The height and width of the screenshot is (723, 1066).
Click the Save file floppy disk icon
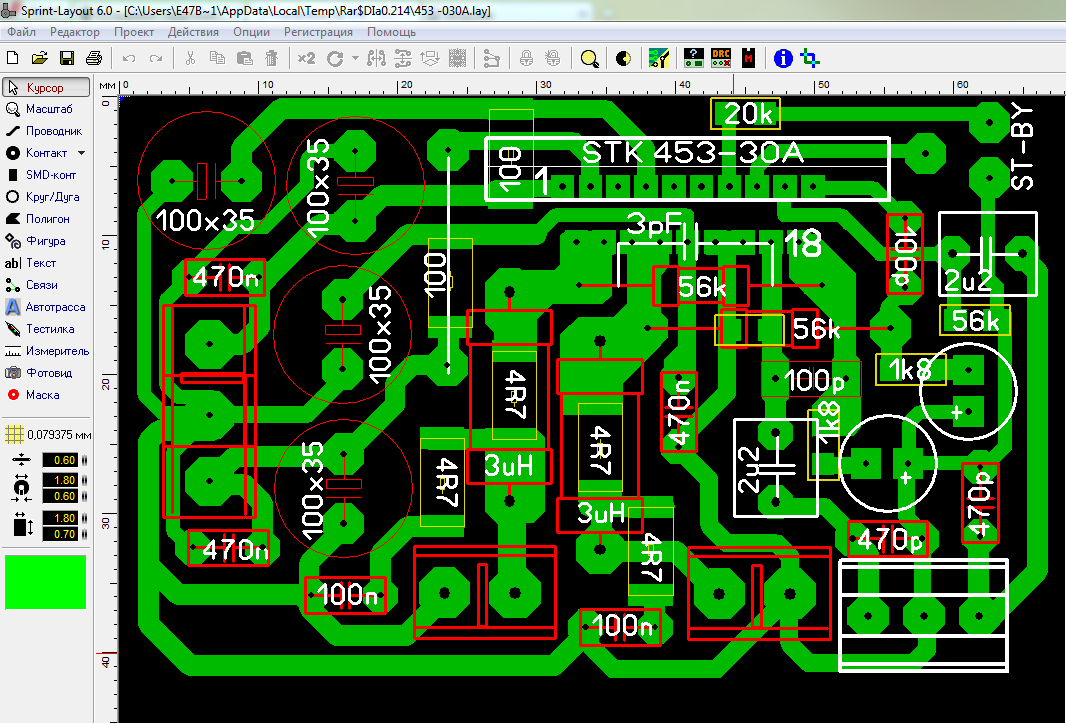point(66,59)
